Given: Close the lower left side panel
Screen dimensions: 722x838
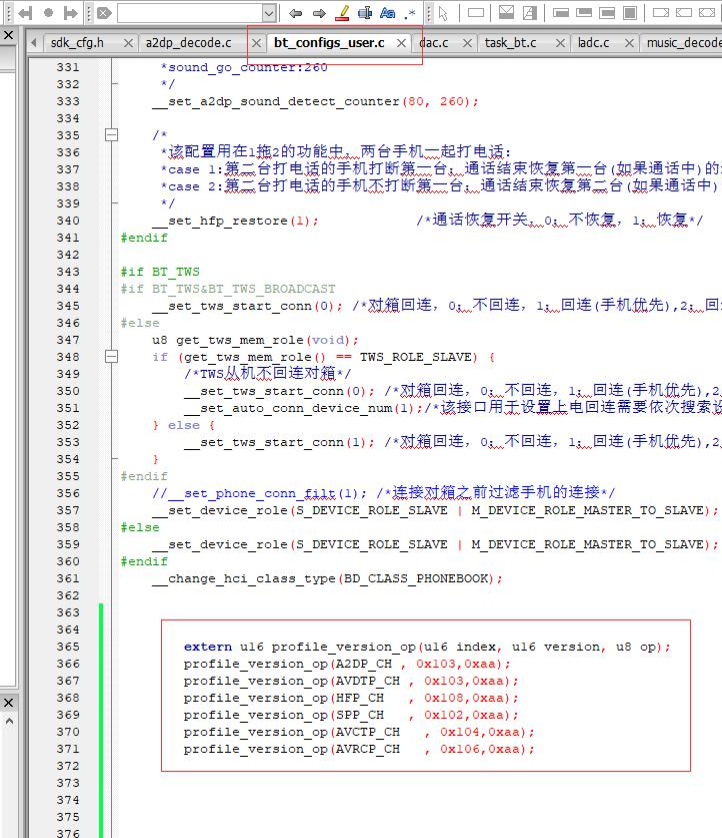Looking at the screenshot, I should [x=9, y=702].
